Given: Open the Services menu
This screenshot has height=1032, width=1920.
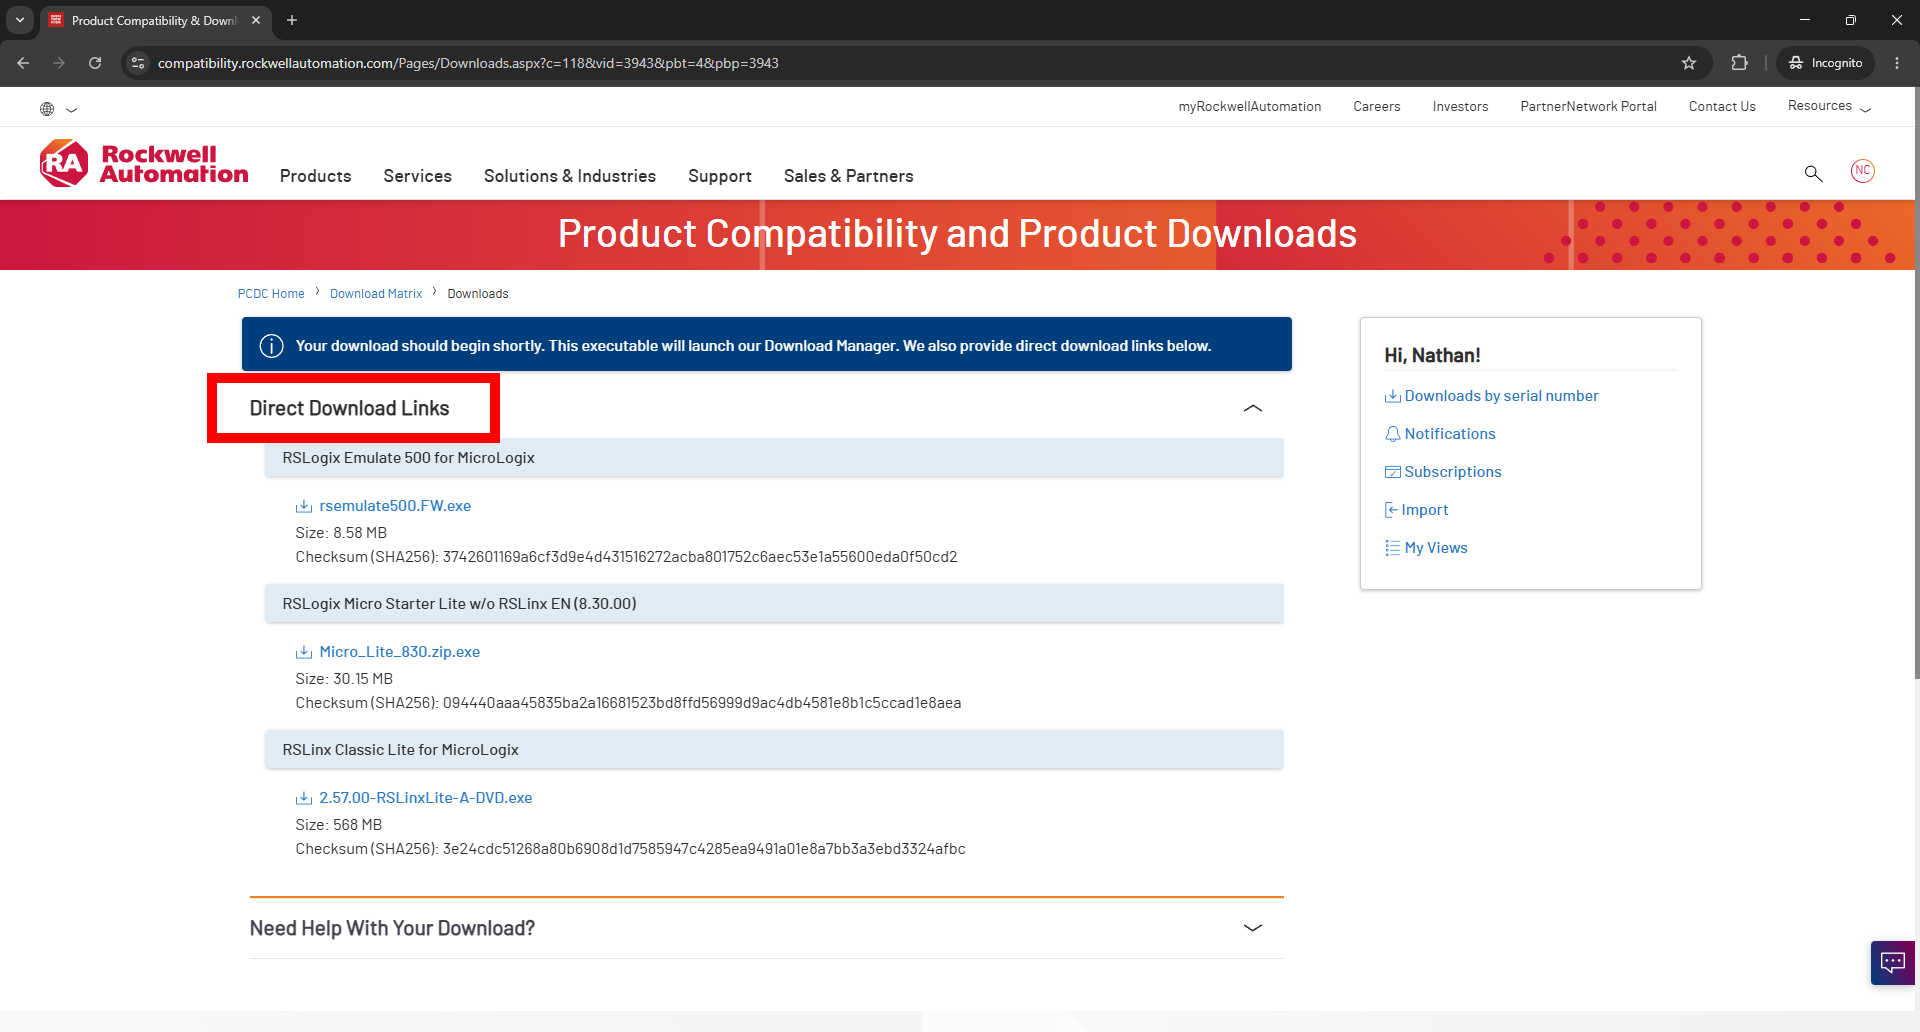Looking at the screenshot, I should [417, 176].
